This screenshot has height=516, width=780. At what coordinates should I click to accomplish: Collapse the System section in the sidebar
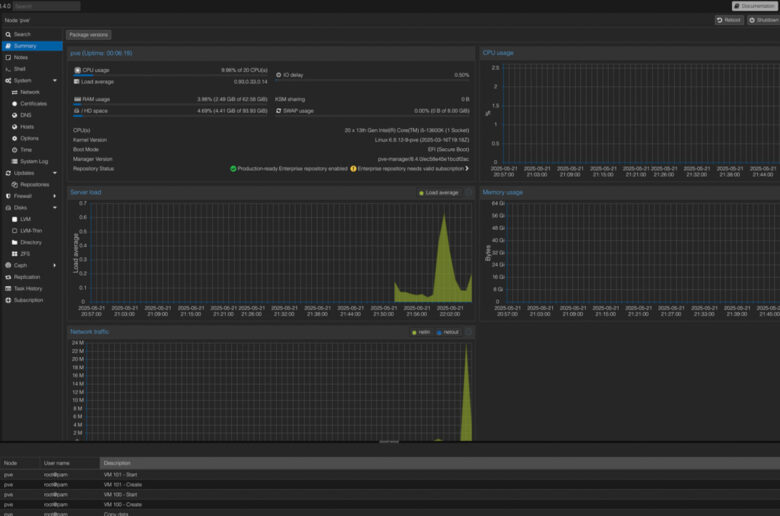coord(55,81)
